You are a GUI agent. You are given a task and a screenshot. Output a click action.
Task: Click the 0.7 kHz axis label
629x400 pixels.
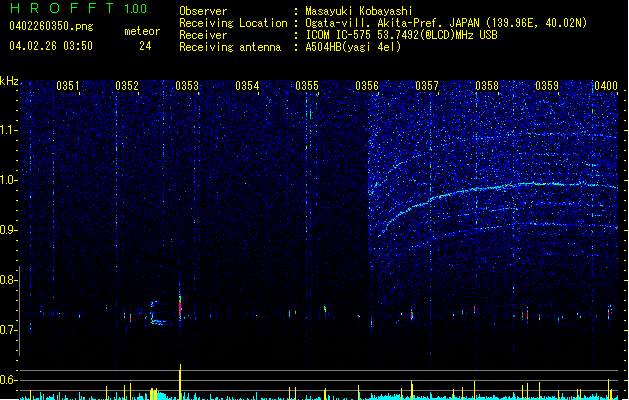[9, 330]
